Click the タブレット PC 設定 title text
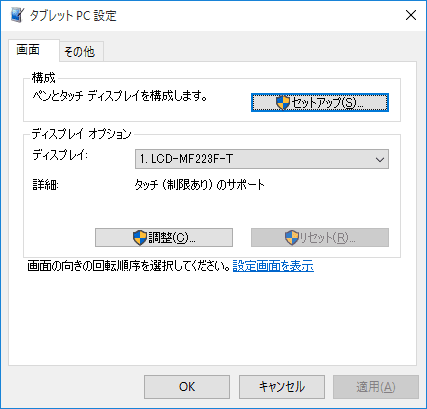427x409 pixels. pos(73,16)
